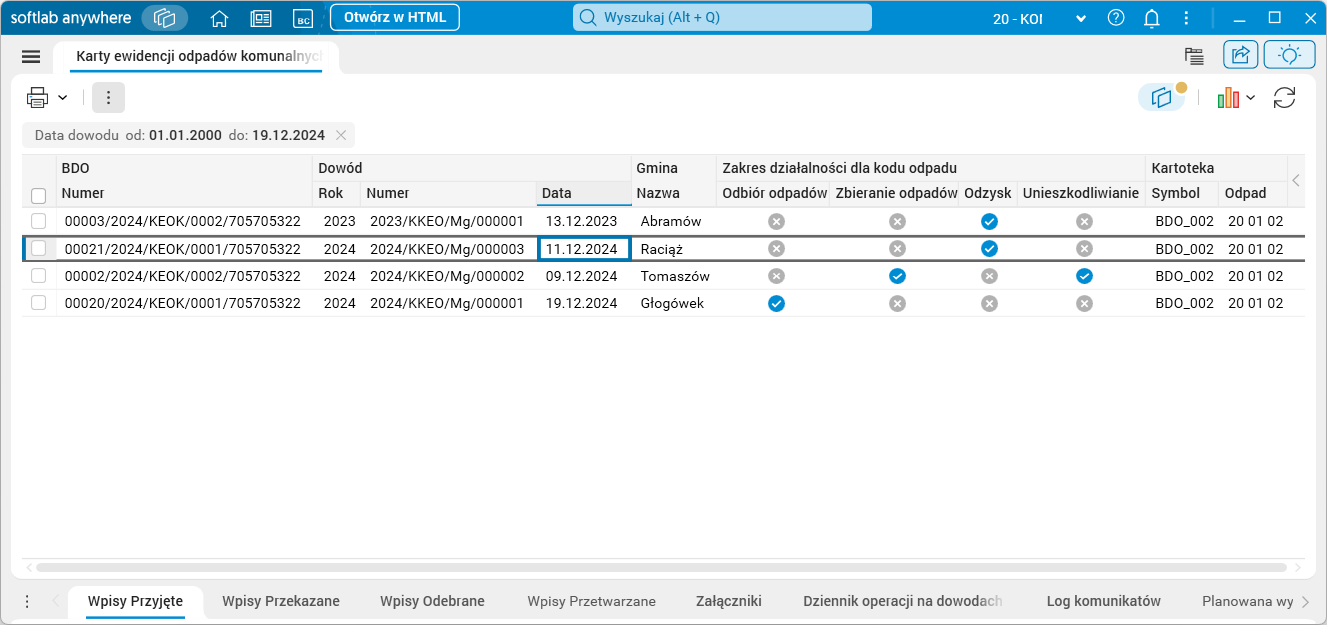Click the Wyszukaj search field
The height and width of the screenshot is (625, 1327).
tap(722, 17)
